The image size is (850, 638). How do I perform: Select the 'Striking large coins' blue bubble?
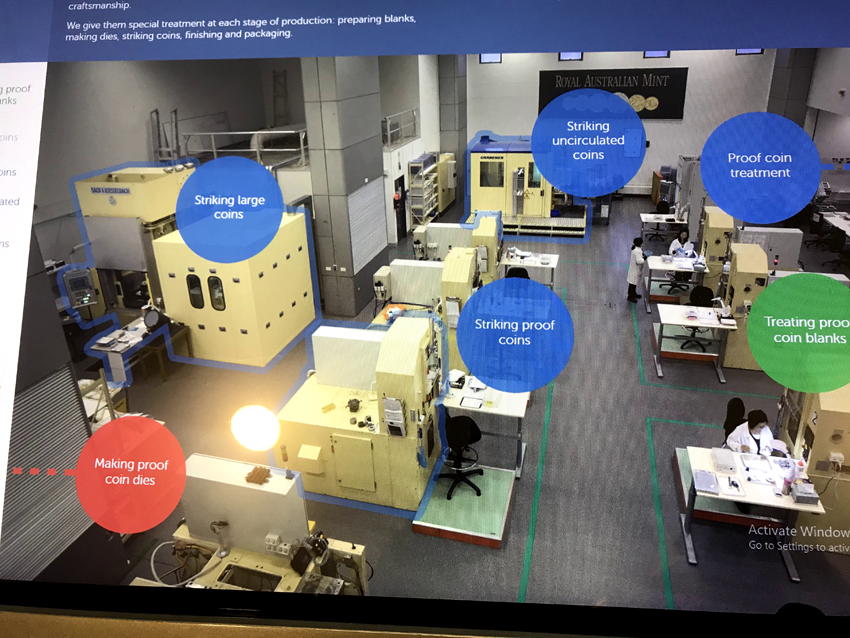[x=229, y=209]
